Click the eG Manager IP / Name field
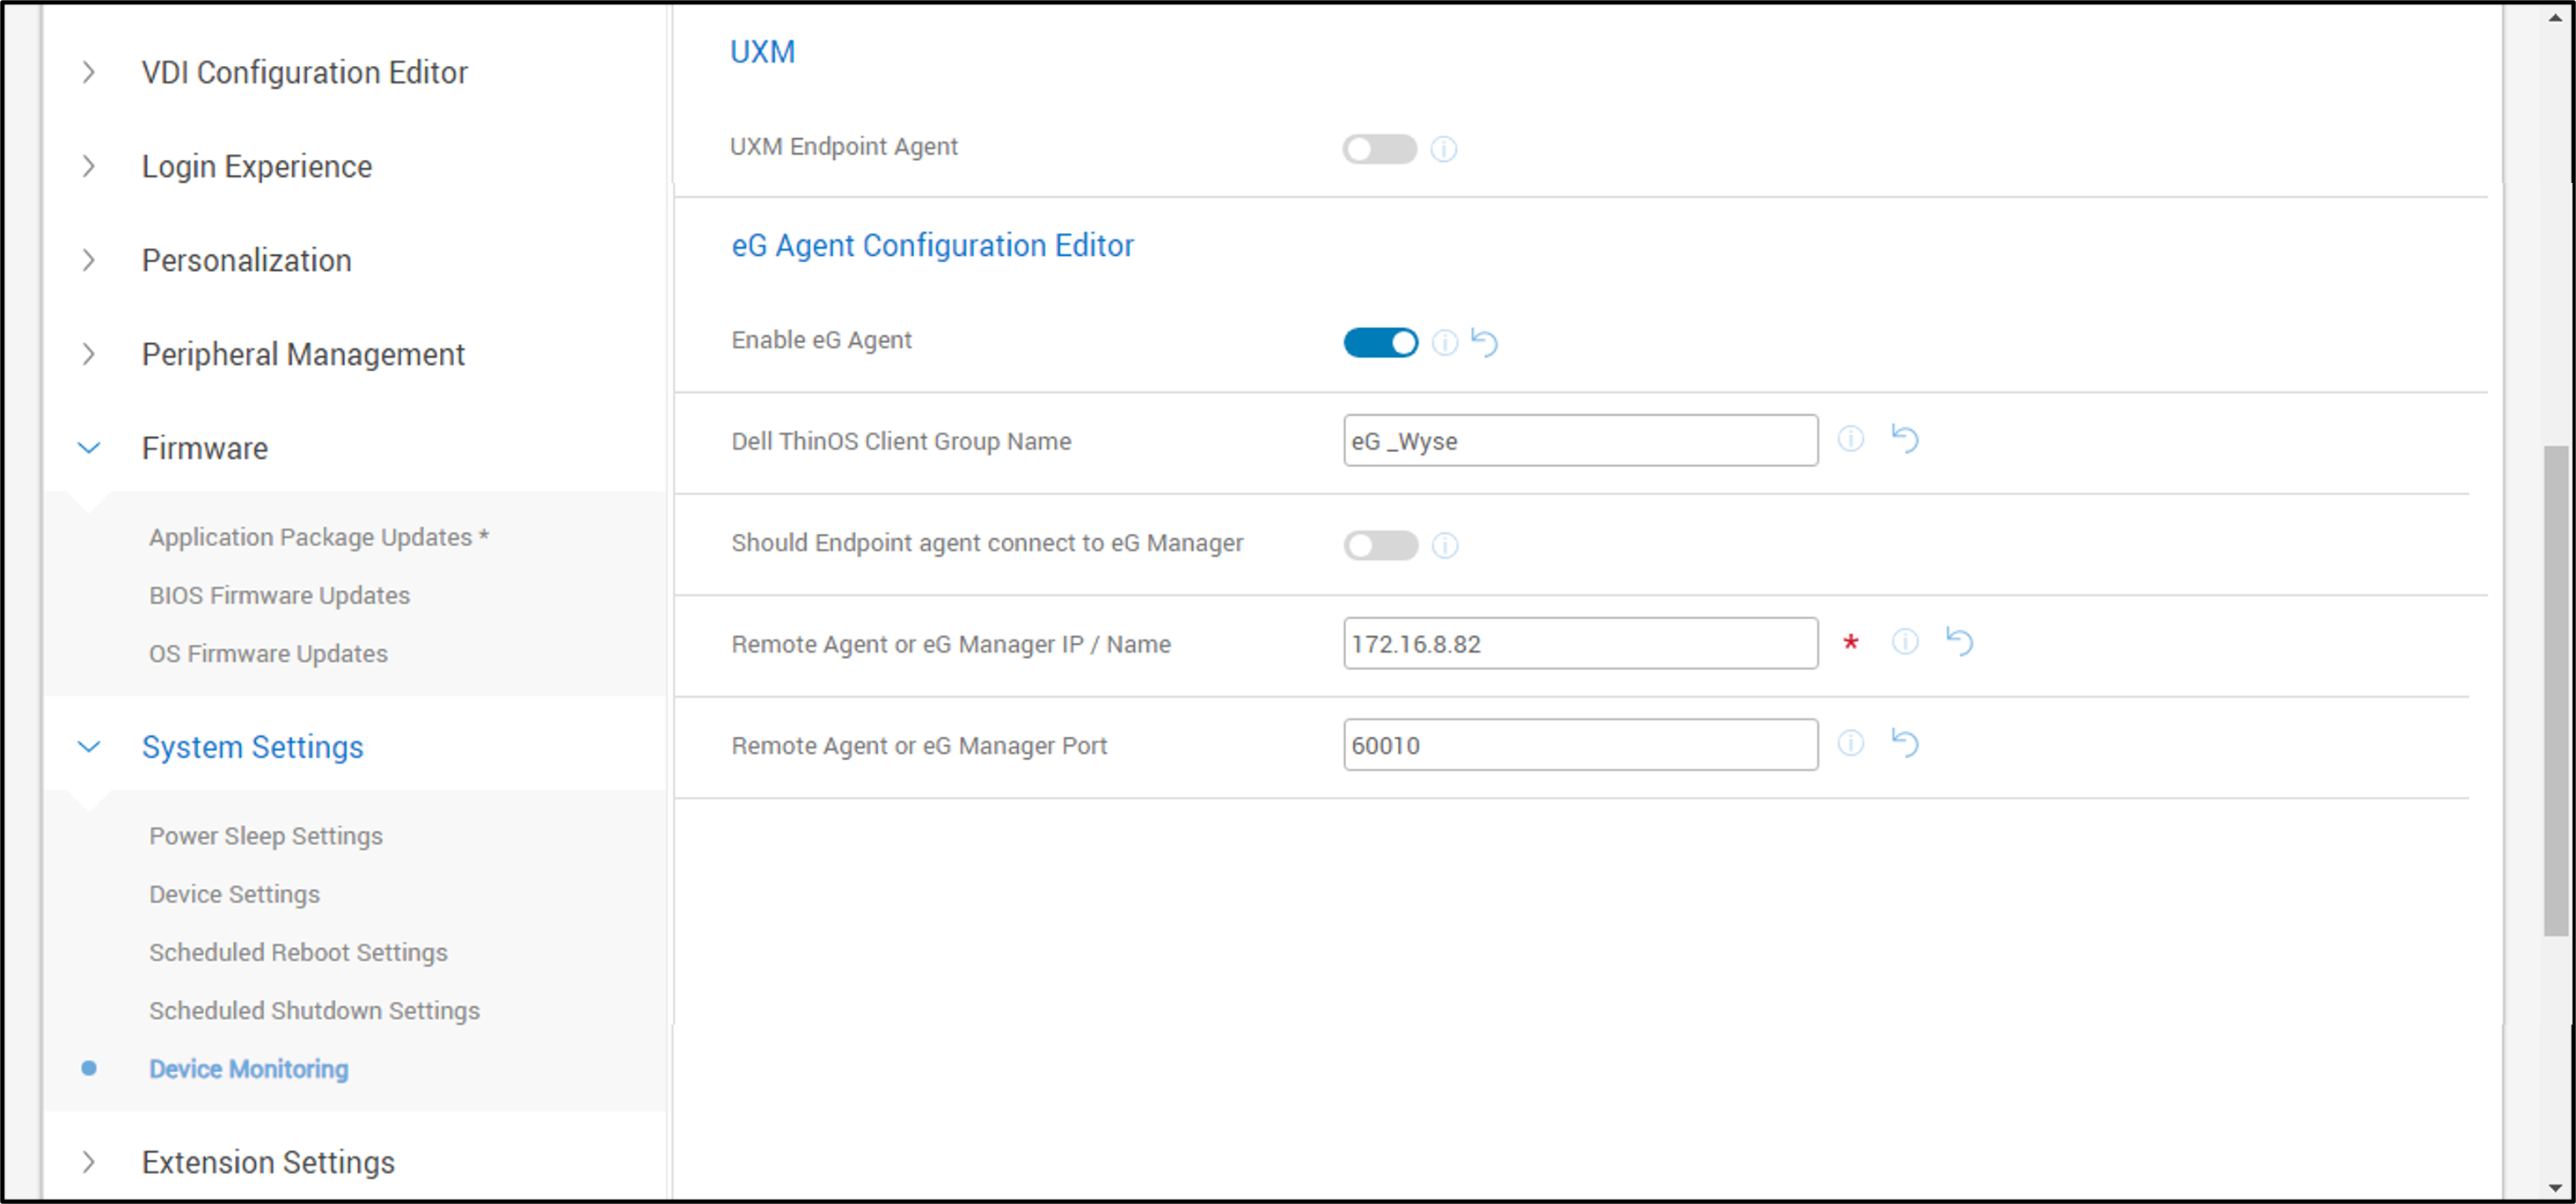 [x=1580, y=644]
